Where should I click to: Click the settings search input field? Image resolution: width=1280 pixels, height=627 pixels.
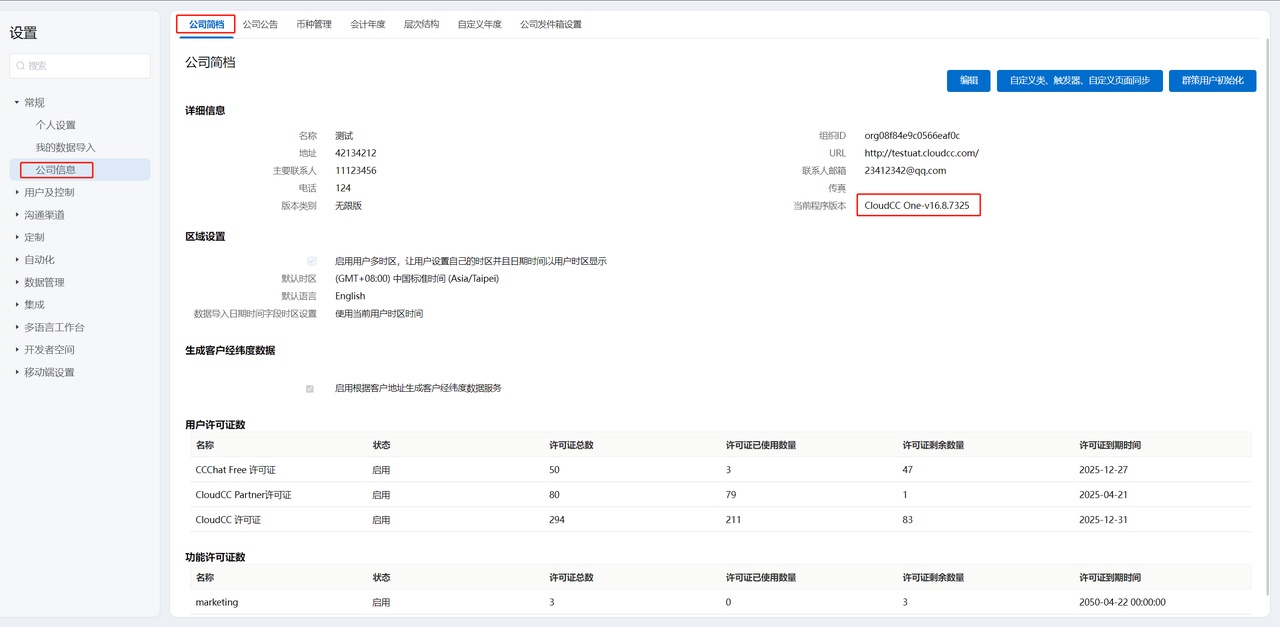click(86, 66)
